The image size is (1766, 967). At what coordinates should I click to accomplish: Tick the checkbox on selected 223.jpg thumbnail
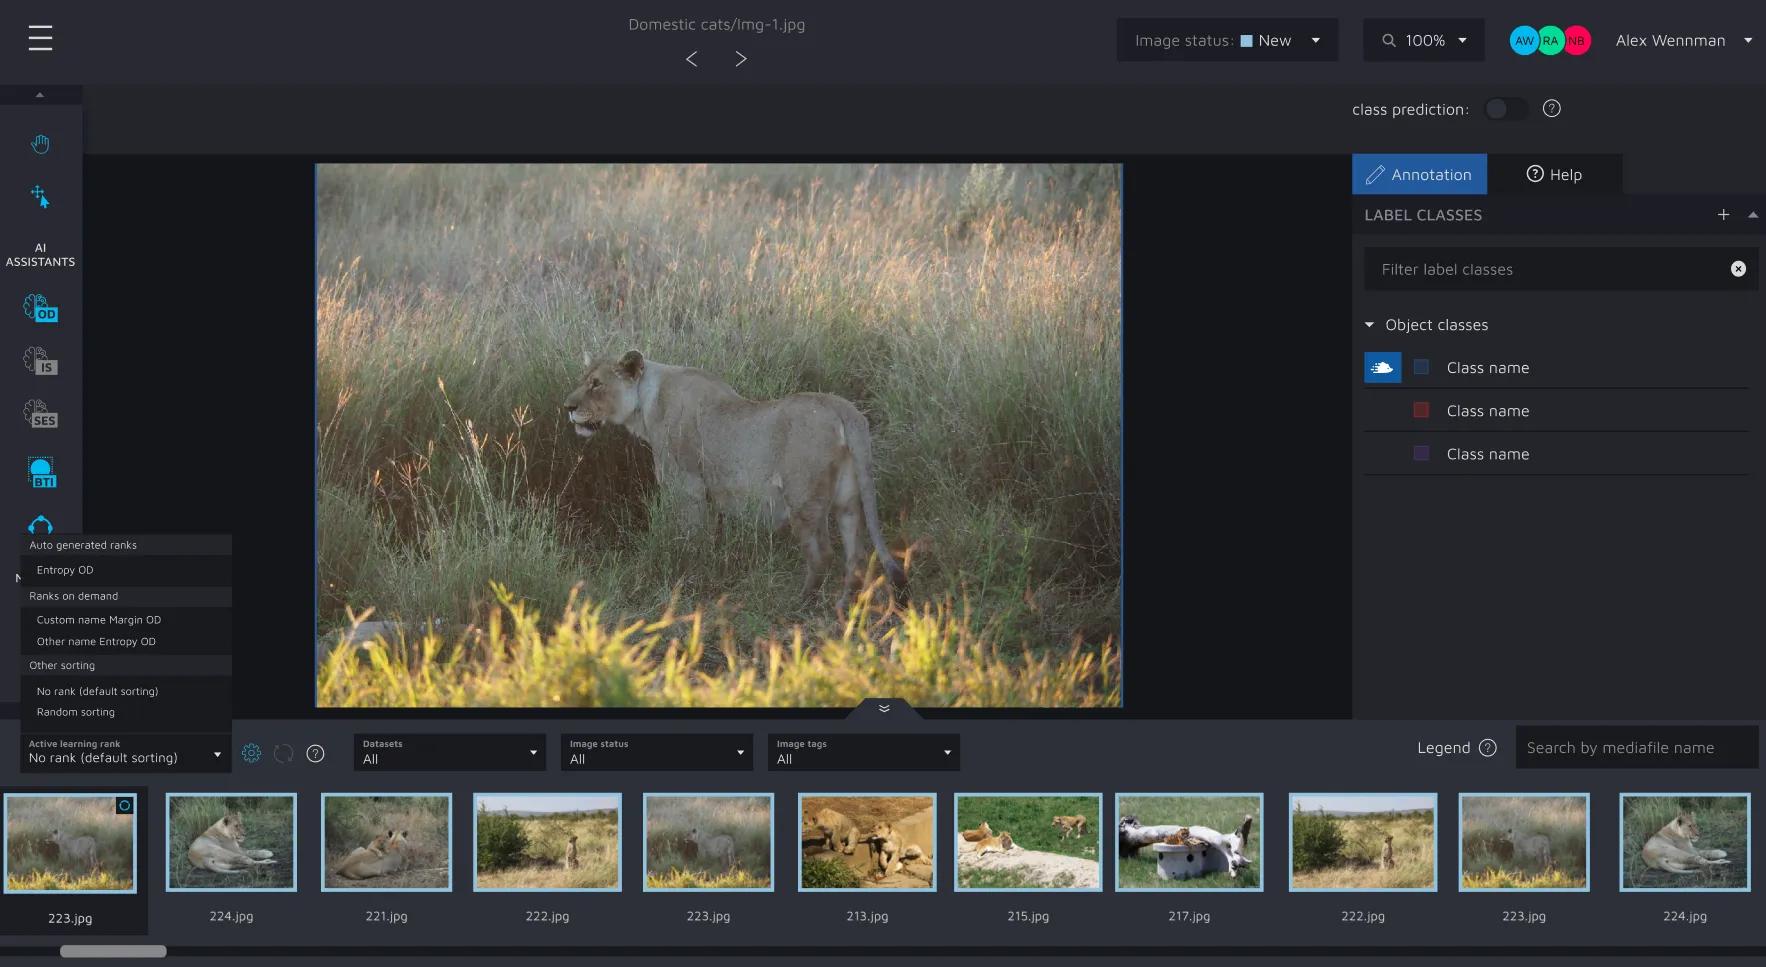(x=125, y=805)
